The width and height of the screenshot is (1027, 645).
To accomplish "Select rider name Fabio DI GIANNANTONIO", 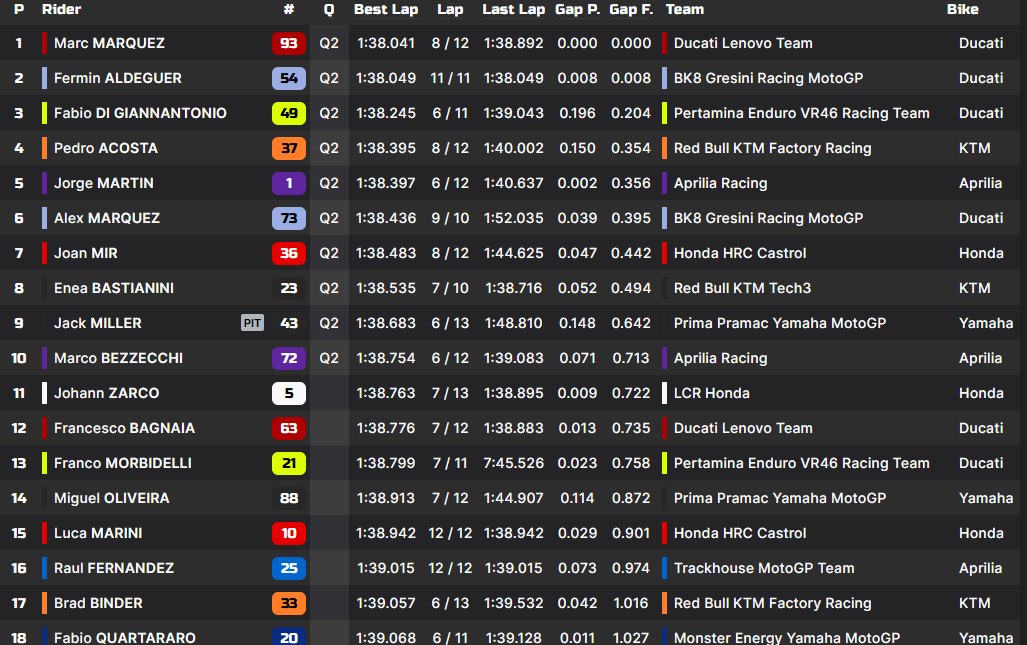I will tap(140, 113).
